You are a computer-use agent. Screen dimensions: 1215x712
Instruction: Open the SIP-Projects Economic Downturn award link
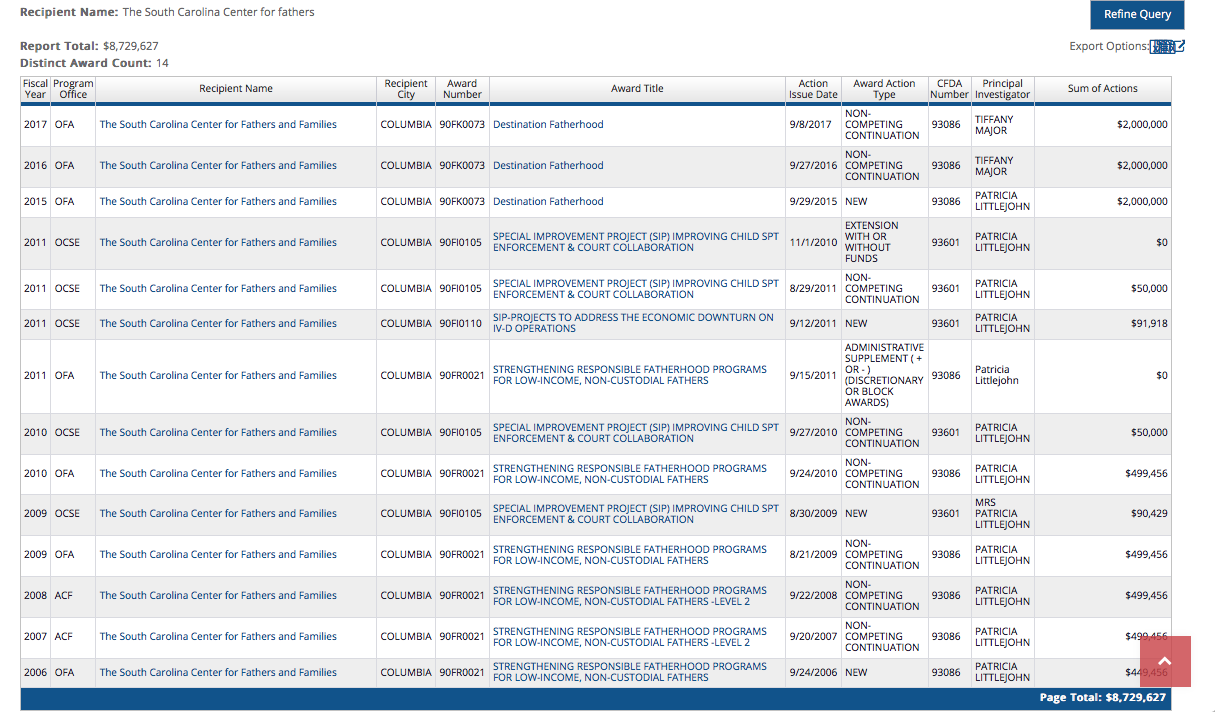633,323
